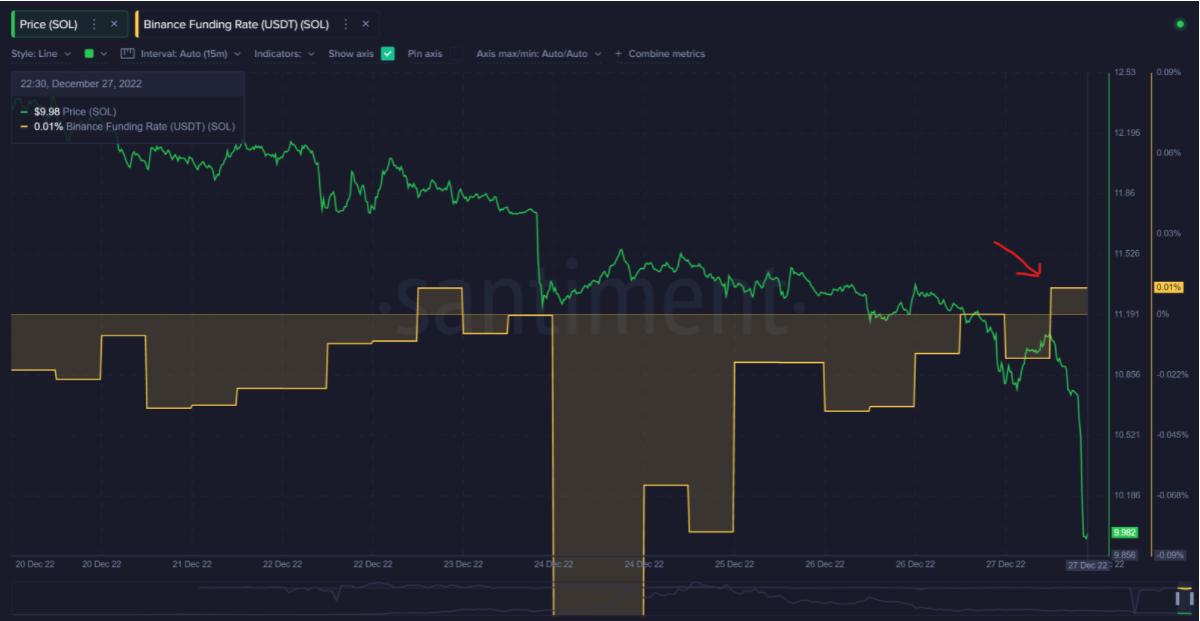Click Combine metrics button

(666, 53)
